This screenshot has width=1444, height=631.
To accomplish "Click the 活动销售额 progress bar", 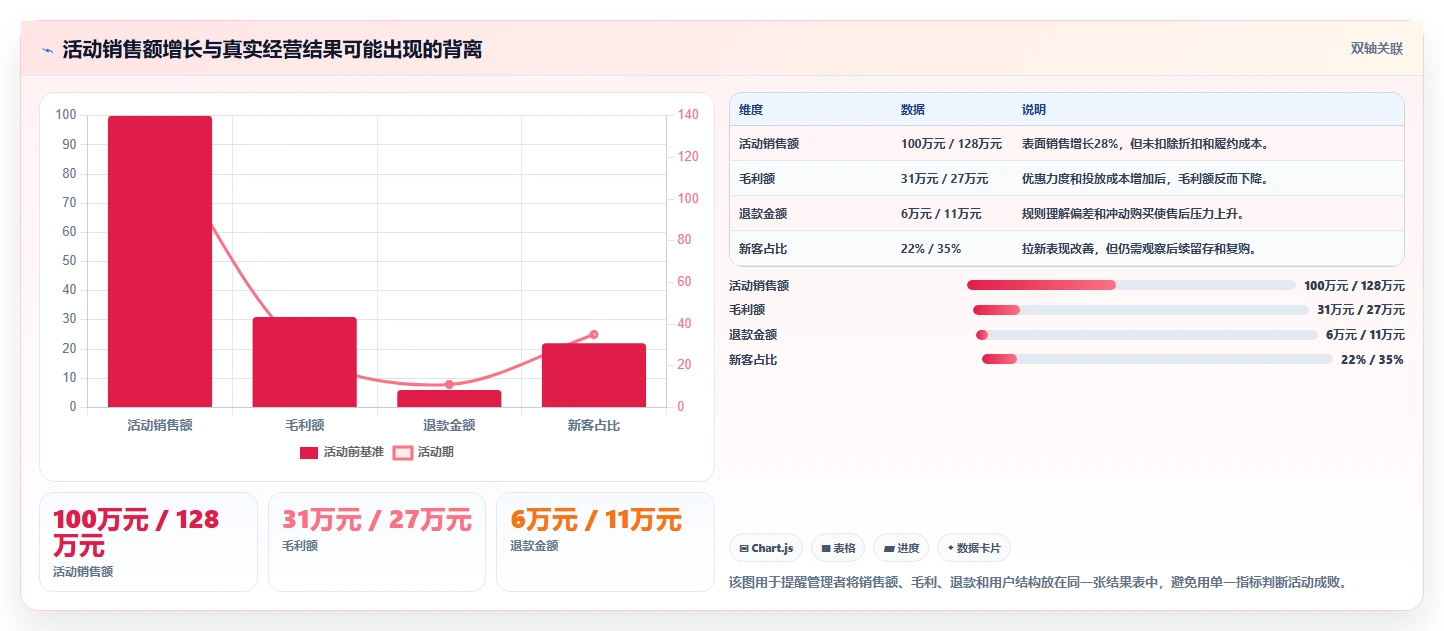I will (1131, 285).
